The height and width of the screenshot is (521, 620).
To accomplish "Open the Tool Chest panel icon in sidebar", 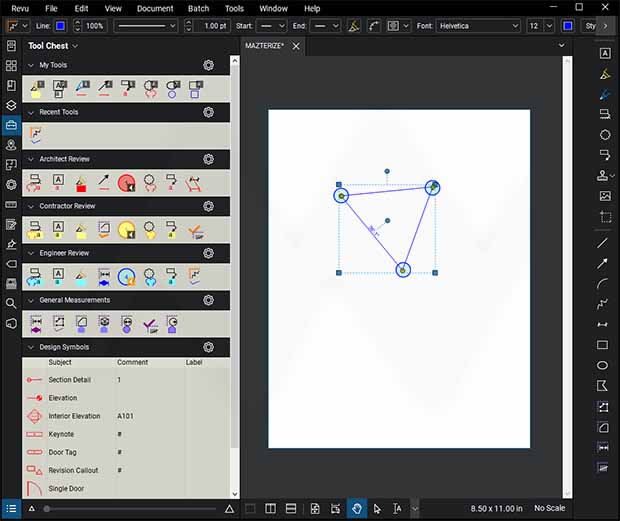I will (11, 125).
